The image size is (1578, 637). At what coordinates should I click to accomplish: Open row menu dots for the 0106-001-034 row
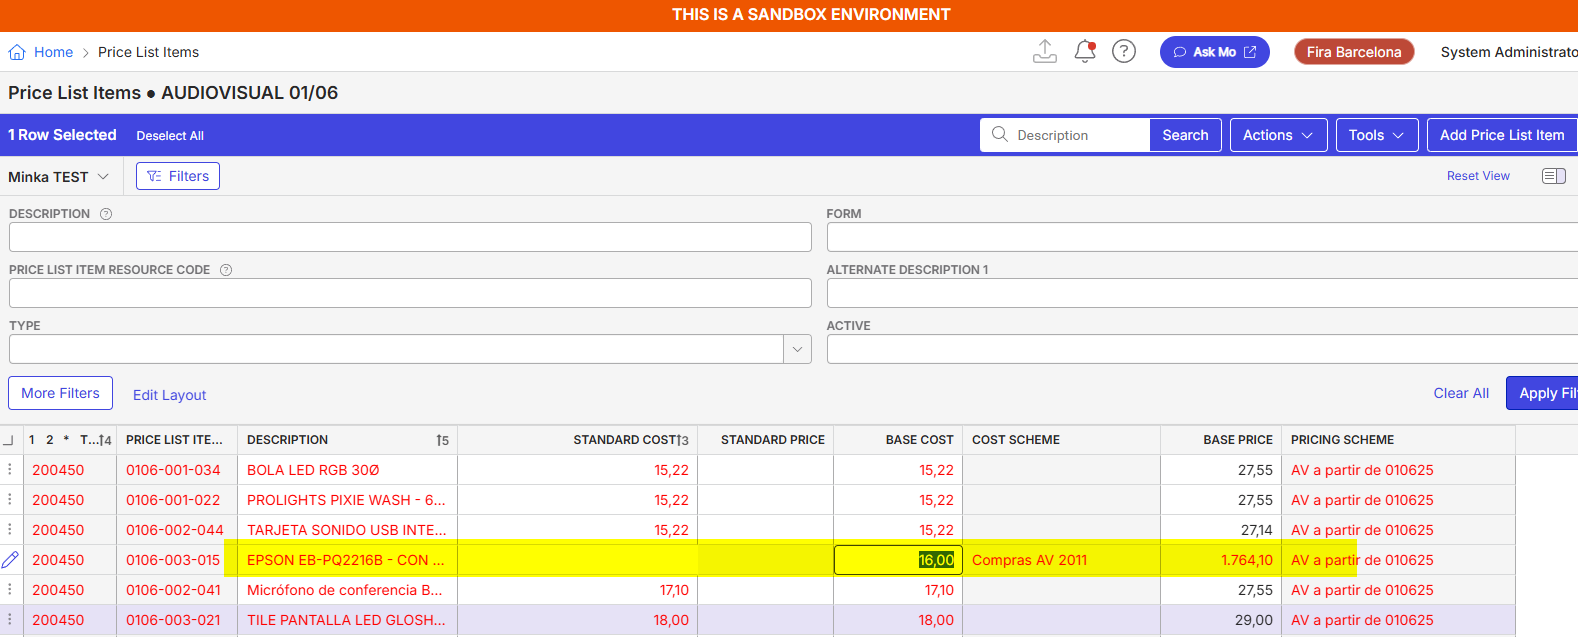(x=10, y=469)
